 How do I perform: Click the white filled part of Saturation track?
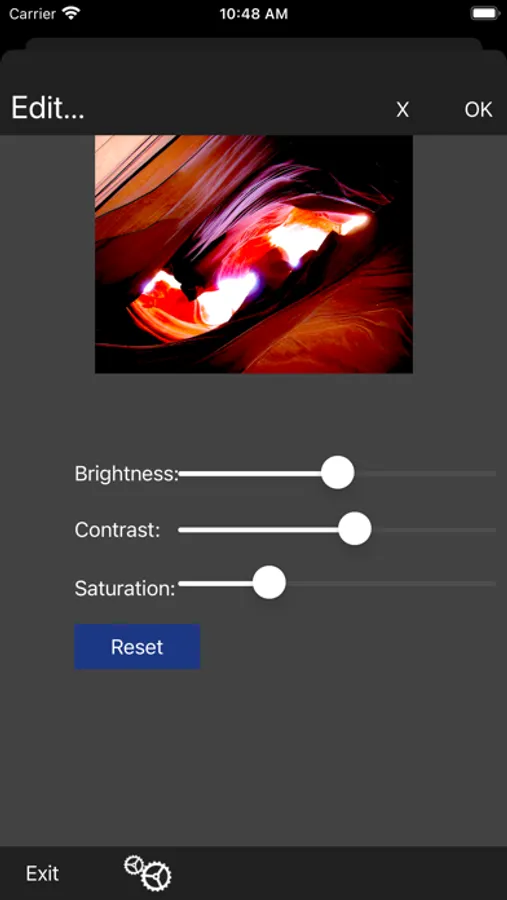216,583
